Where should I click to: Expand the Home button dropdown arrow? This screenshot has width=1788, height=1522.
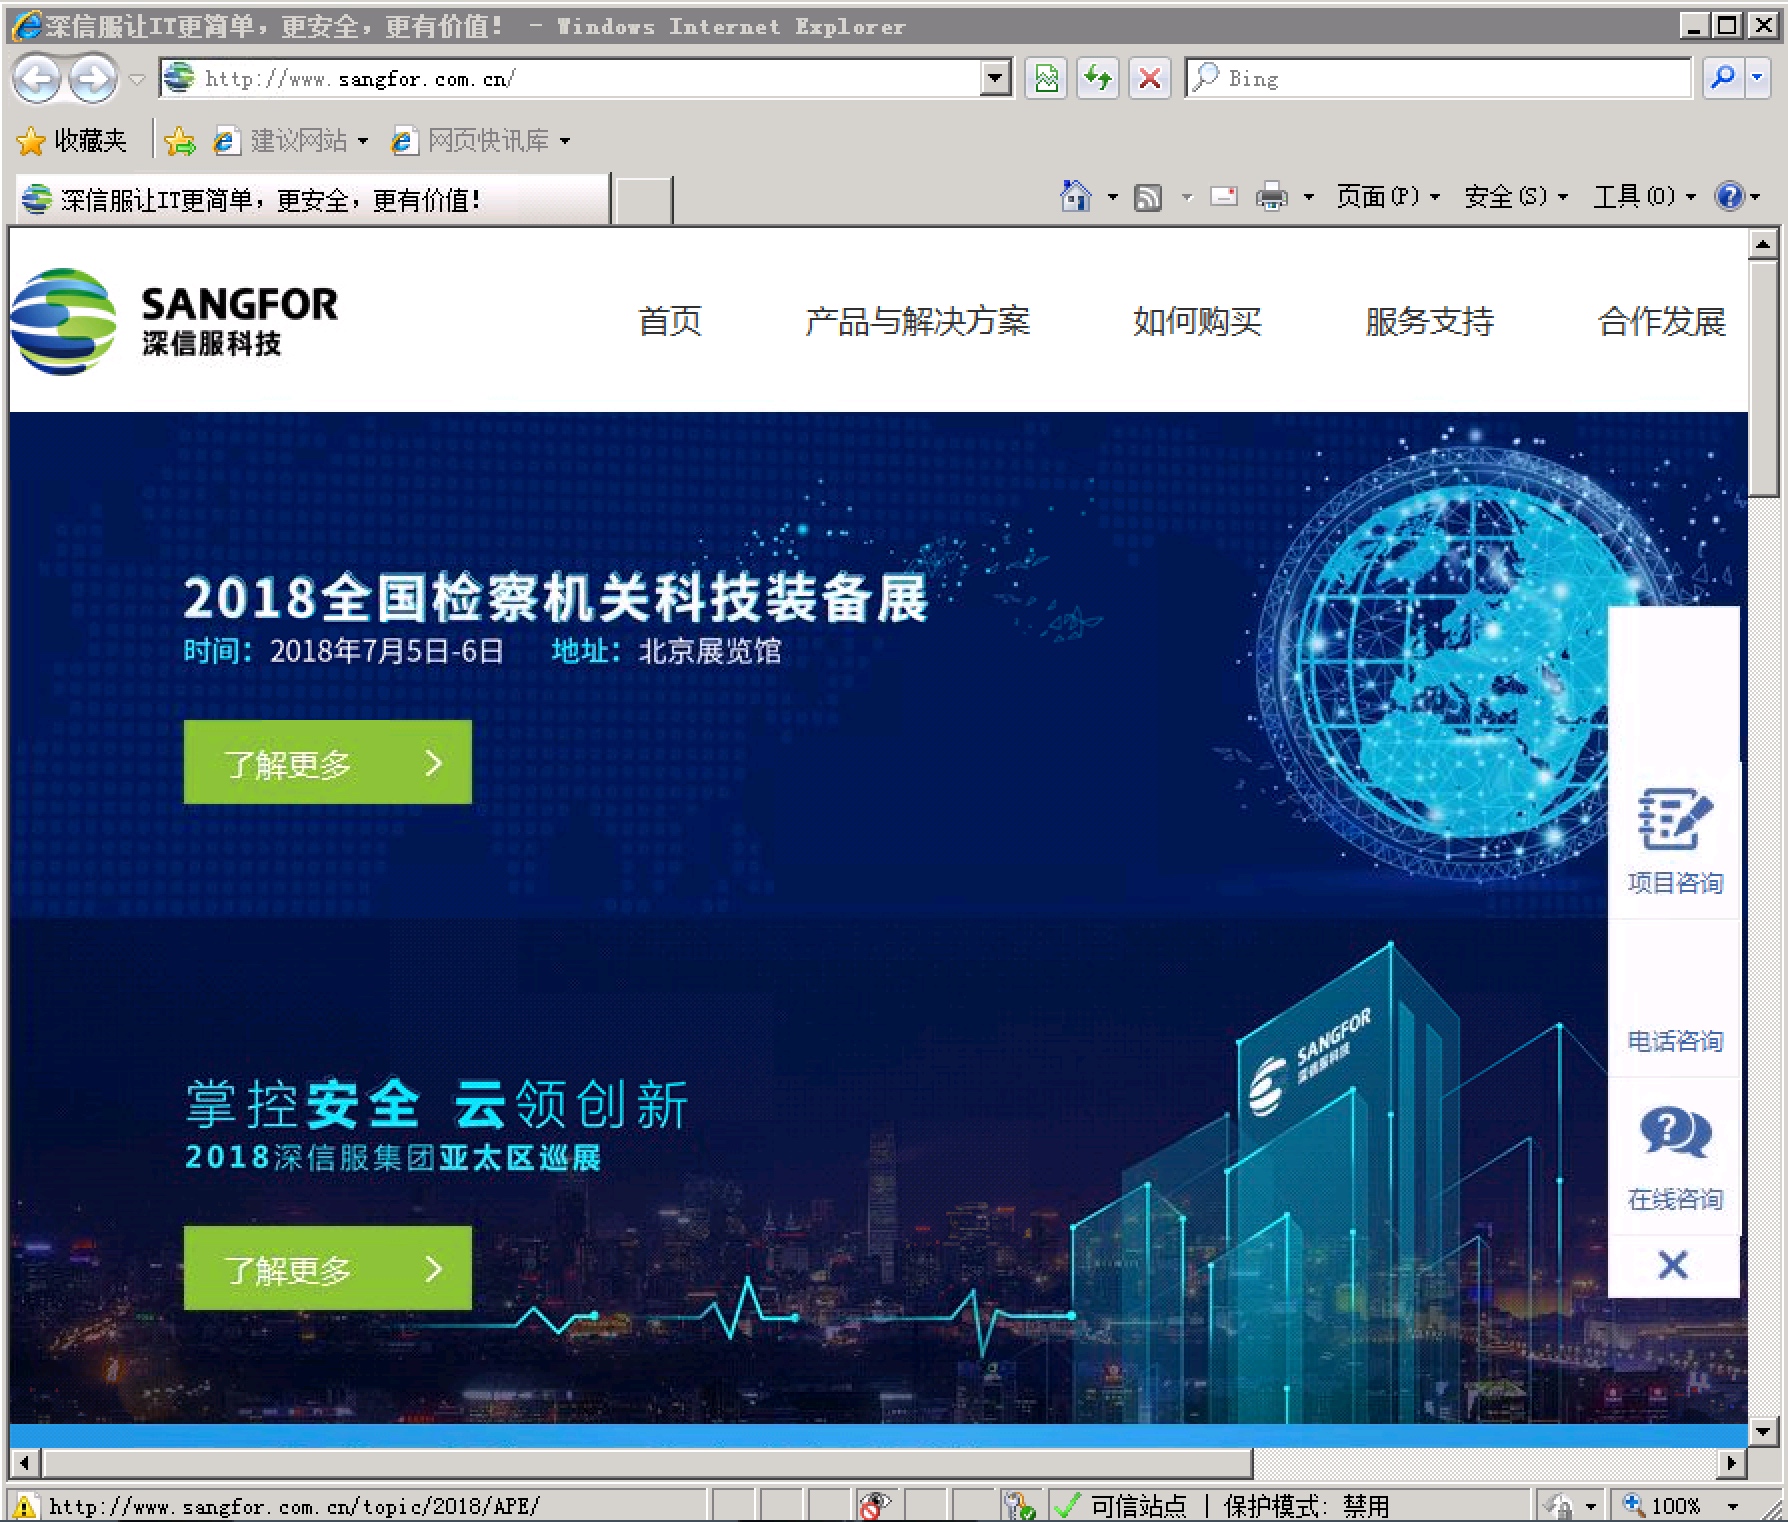[x=1112, y=197]
